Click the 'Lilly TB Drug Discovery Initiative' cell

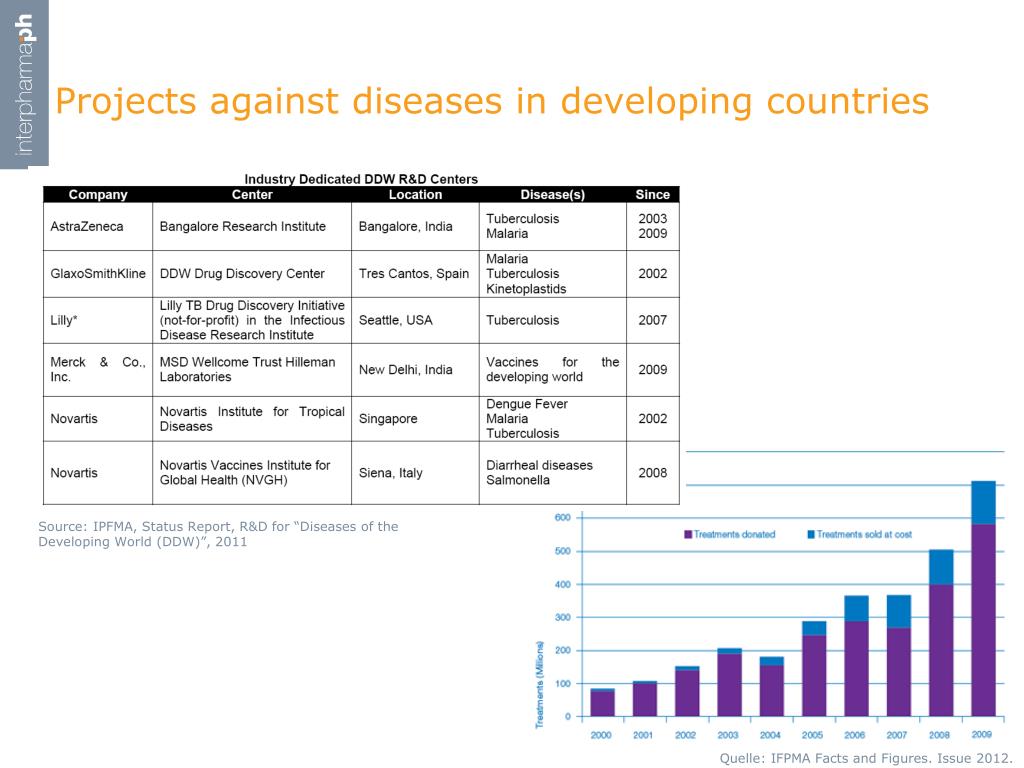252,320
